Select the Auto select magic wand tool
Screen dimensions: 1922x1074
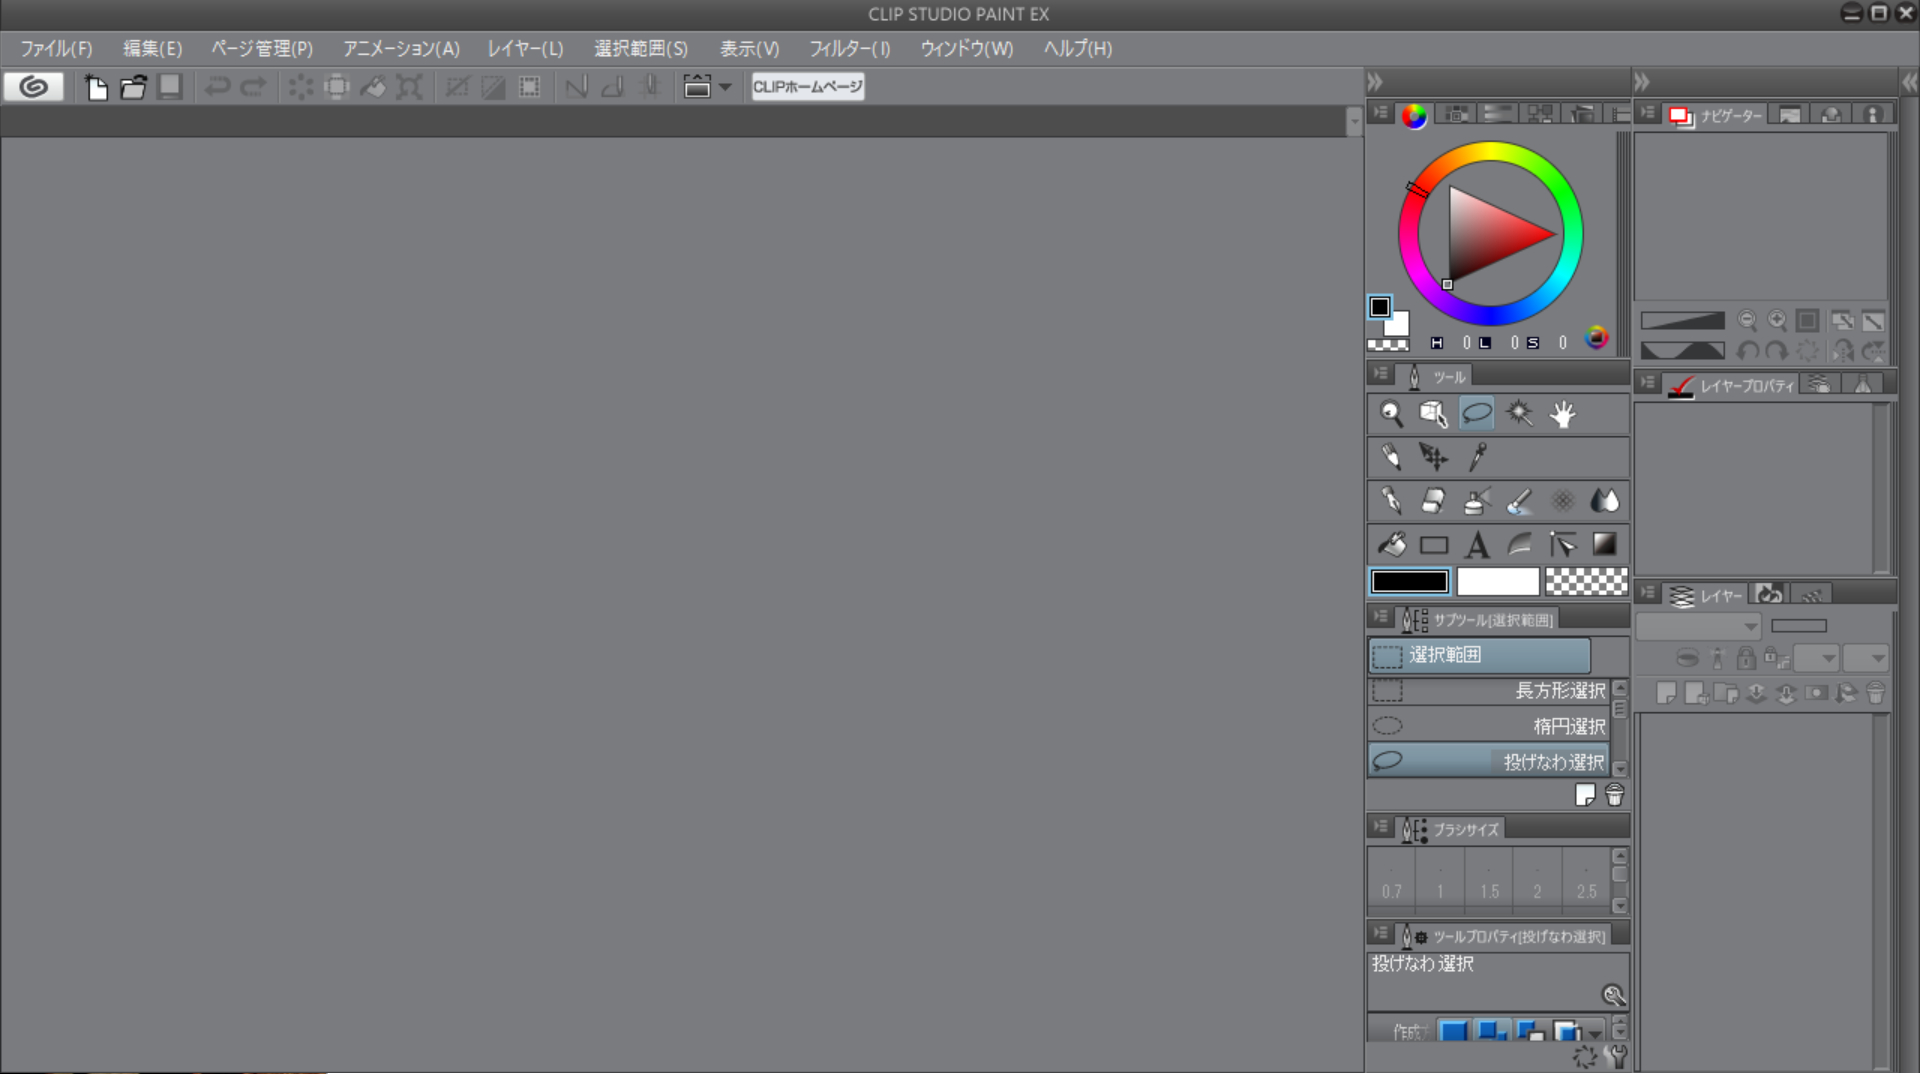tap(1519, 414)
